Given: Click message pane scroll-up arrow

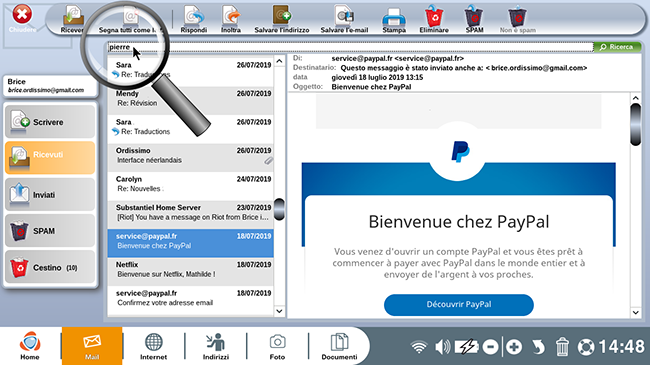Looking at the screenshot, I should pos(635,98).
